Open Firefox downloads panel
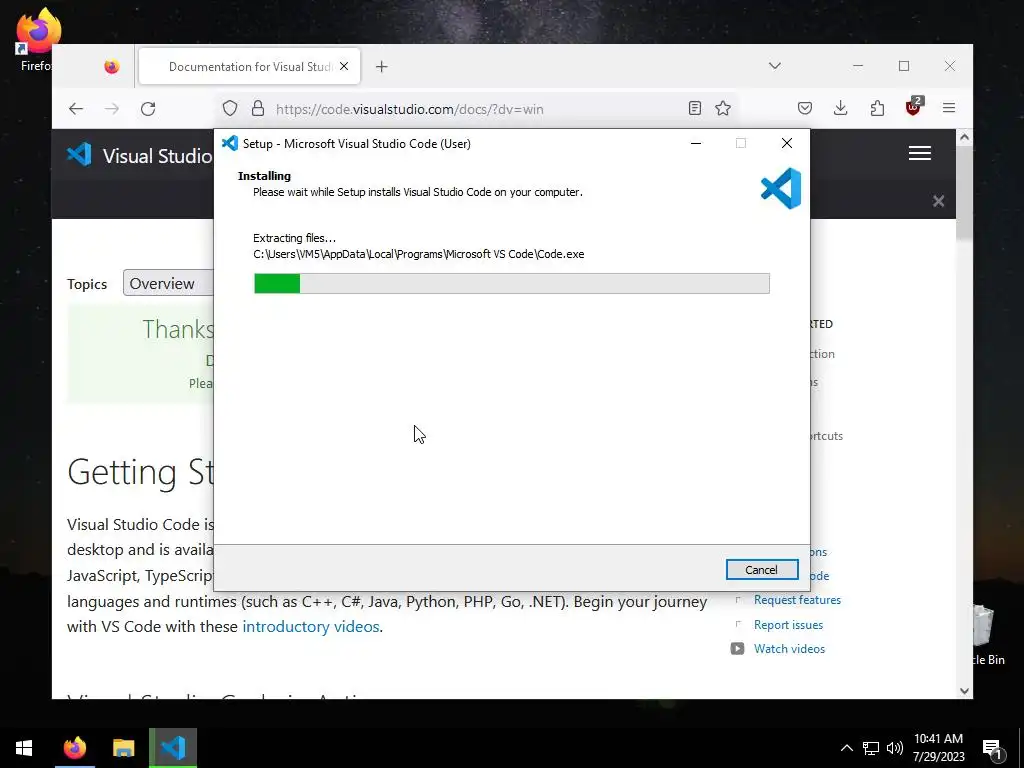1024x768 pixels. click(840, 108)
